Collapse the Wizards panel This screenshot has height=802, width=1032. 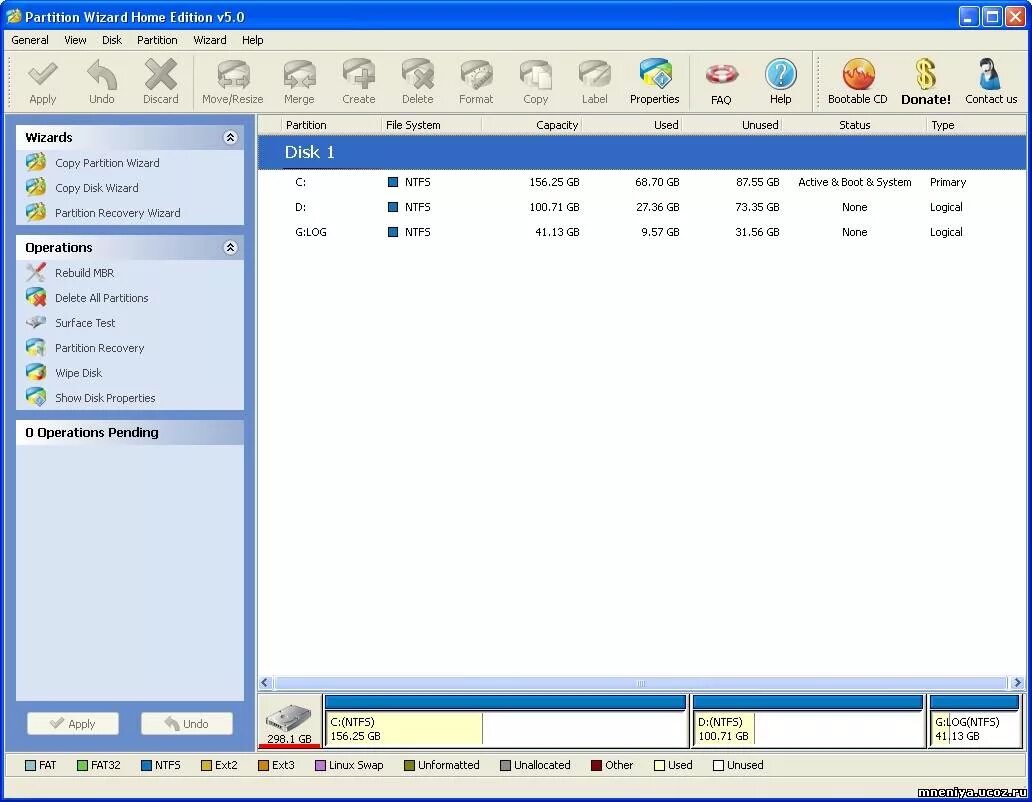[230, 137]
